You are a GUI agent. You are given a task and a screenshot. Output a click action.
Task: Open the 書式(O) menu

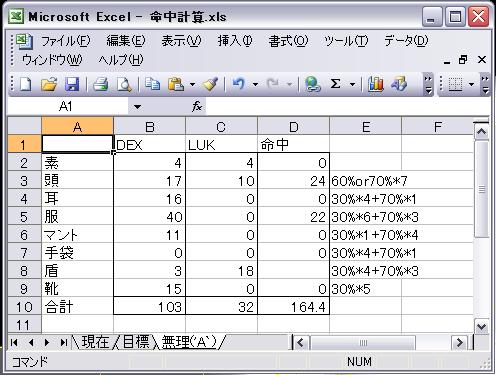pos(288,41)
